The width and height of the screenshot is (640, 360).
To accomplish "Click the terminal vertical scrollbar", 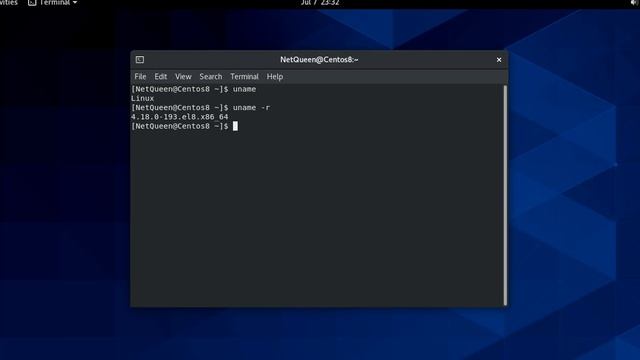I will [x=505, y=195].
